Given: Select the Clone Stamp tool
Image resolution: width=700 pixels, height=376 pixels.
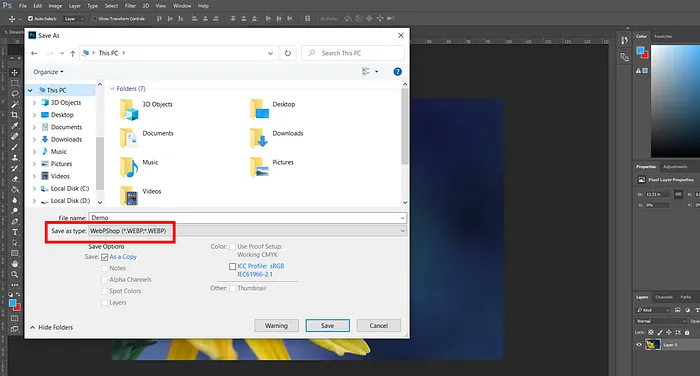Looking at the screenshot, I should pos(14,158).
